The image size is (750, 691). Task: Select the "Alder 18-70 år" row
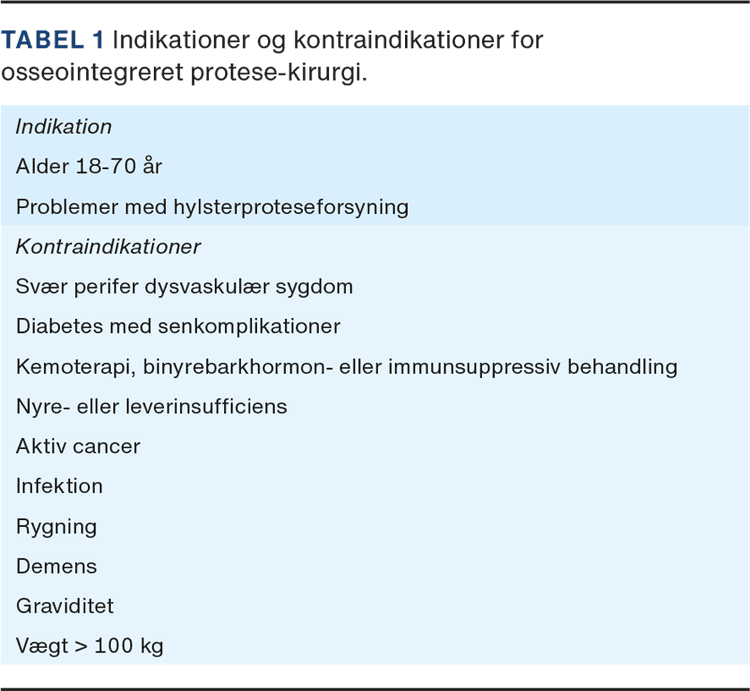coord(89,167)
